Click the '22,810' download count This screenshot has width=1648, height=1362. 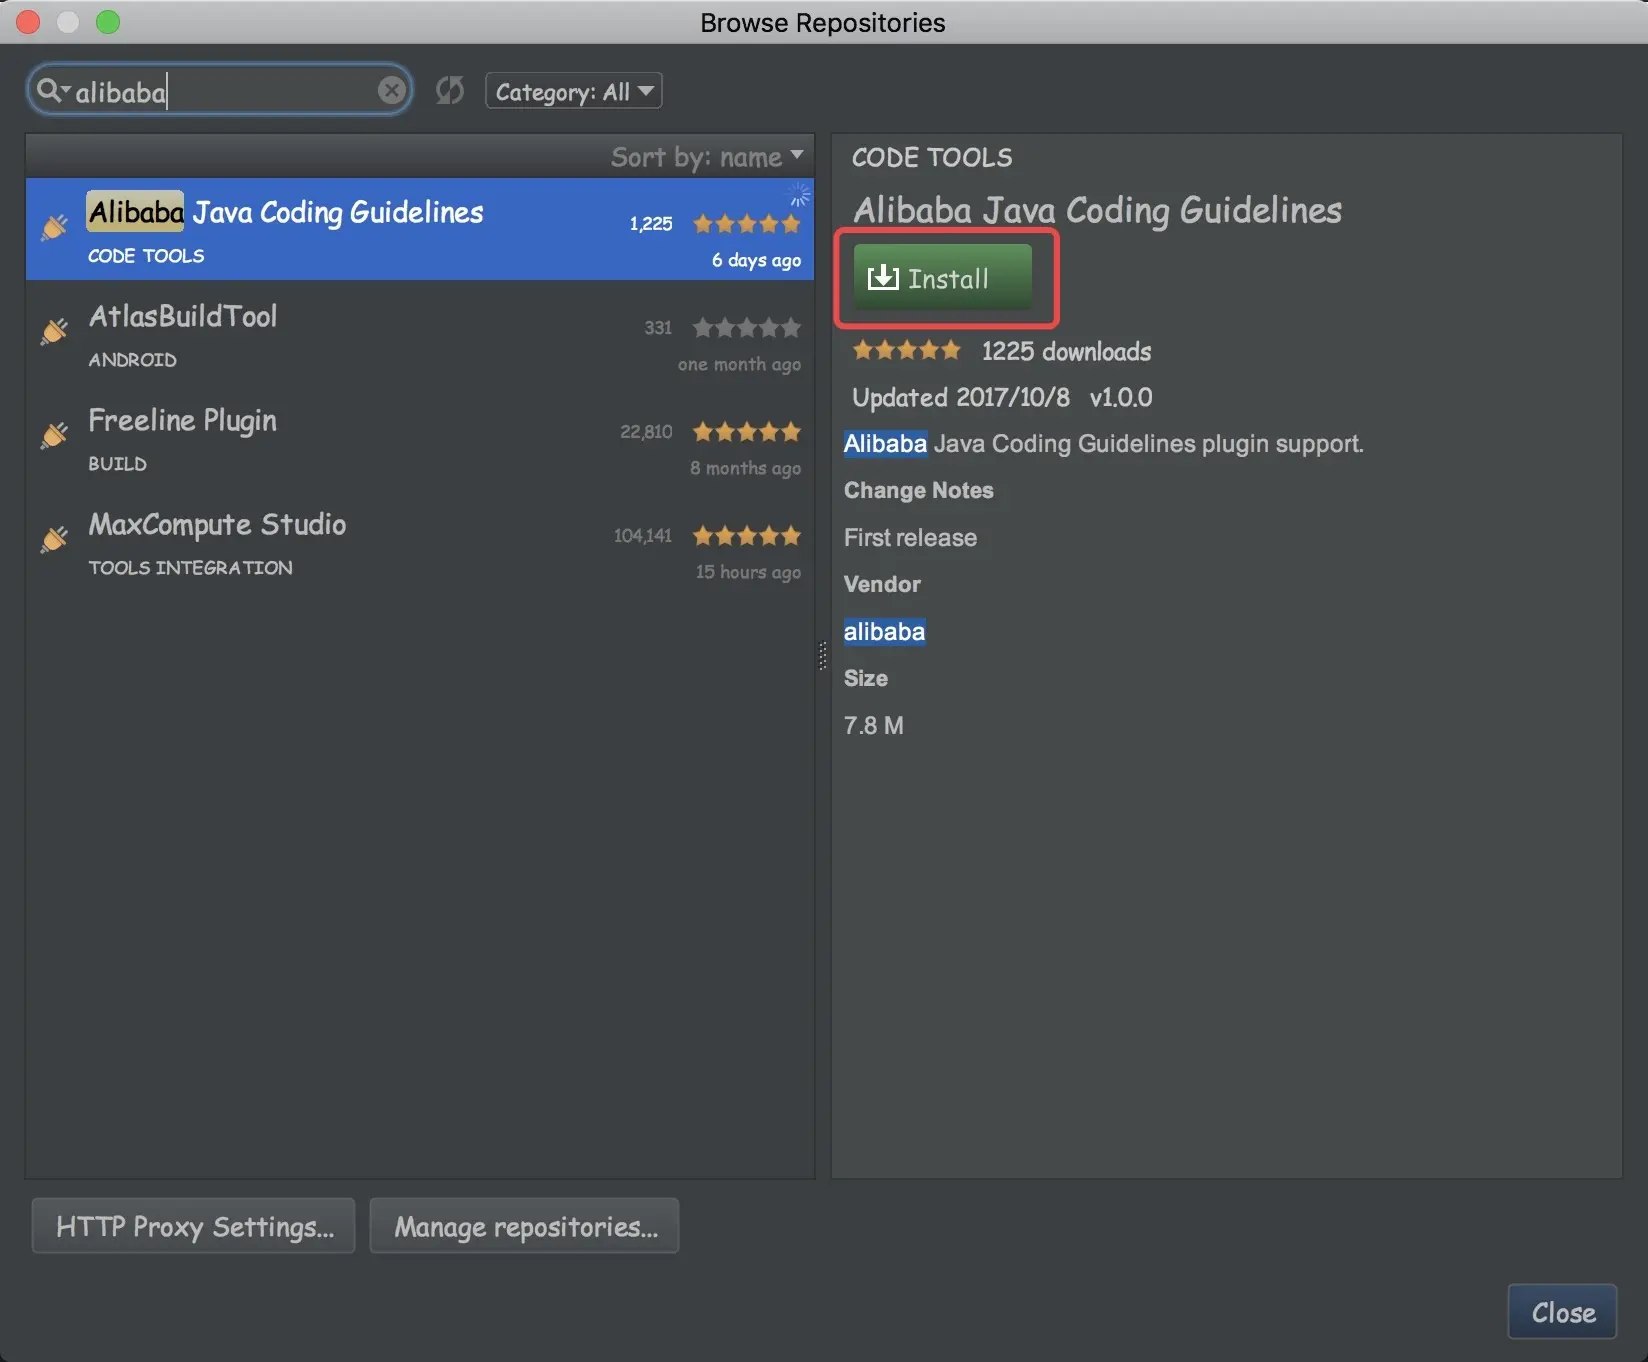point(646,432)
